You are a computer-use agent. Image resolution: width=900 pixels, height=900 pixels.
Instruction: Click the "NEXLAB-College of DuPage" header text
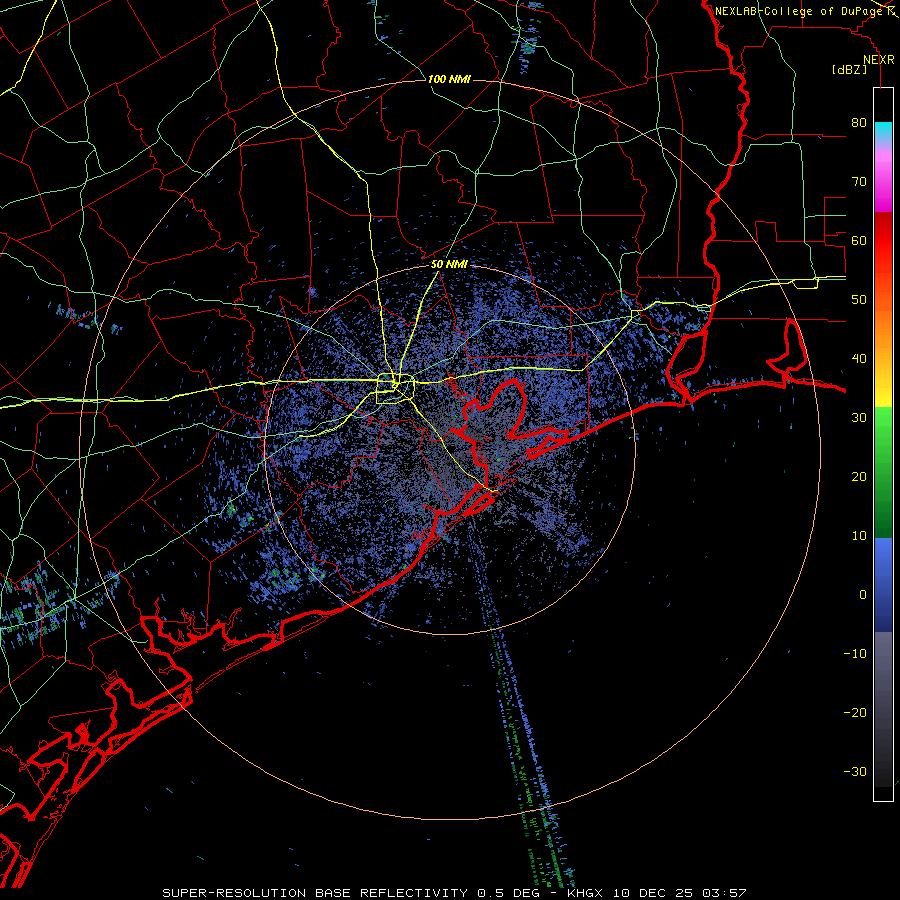click(798, 11)
